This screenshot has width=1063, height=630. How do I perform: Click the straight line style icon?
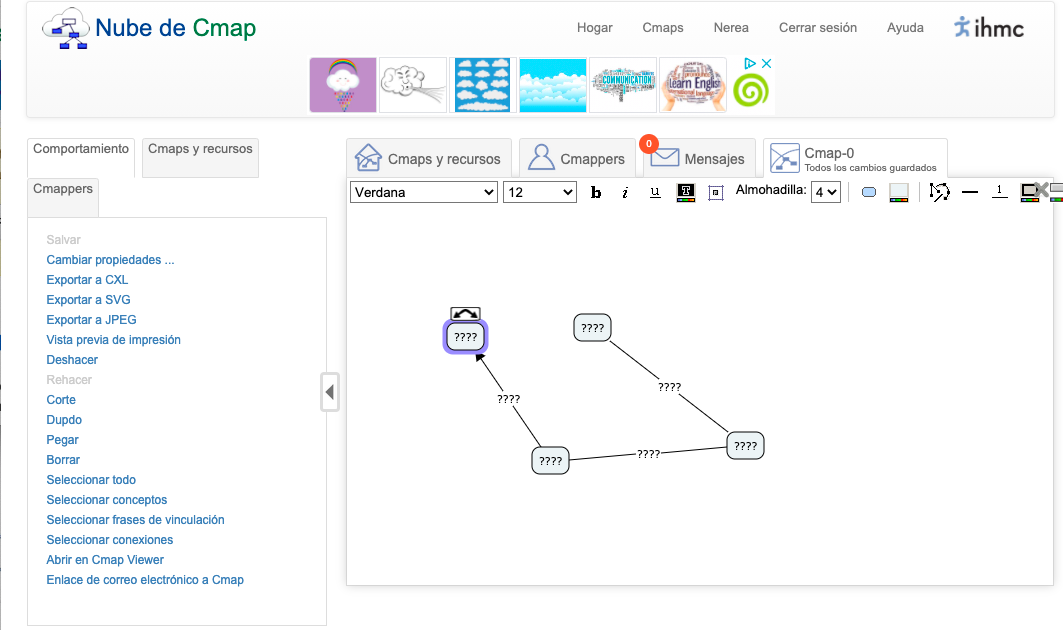968,192
